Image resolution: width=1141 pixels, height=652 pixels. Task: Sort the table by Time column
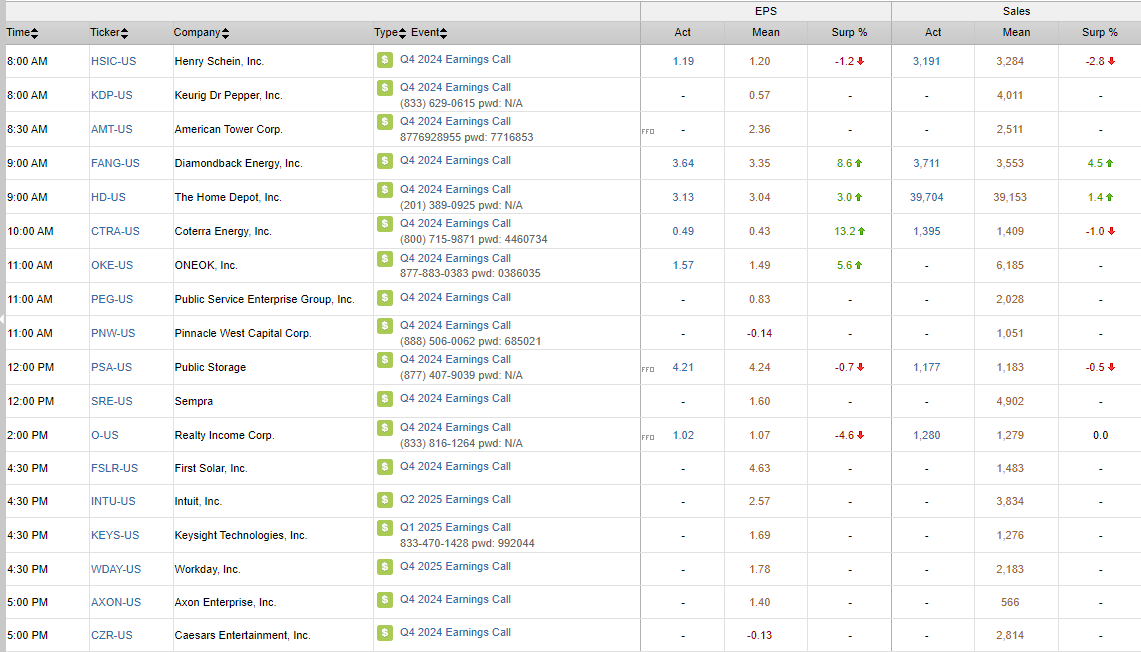click(x=22, y=33)
